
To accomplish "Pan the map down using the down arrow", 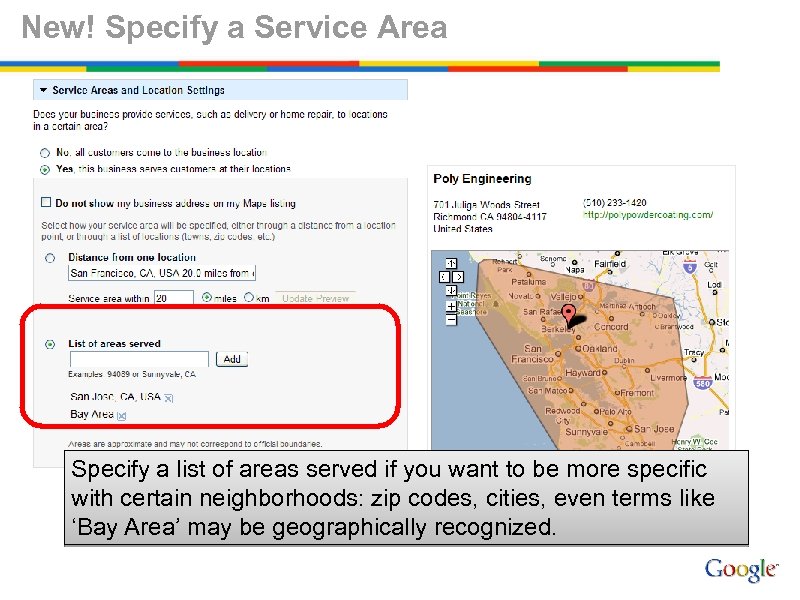I will (x=451, y=290).
